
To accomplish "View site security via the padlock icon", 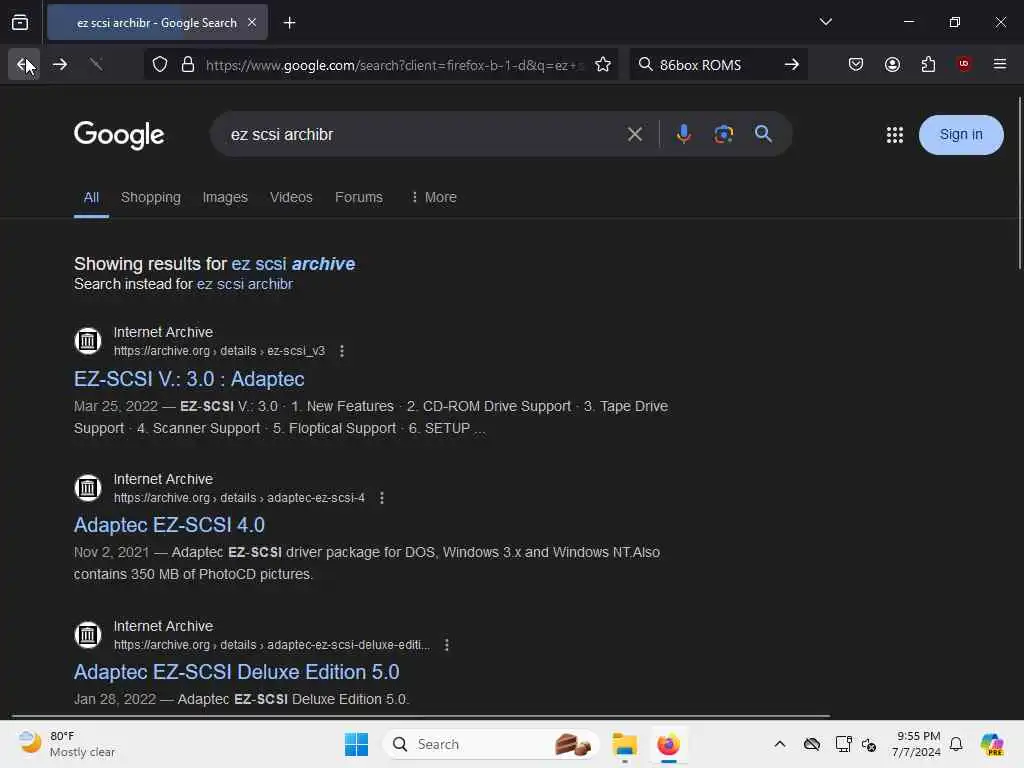I will 188,65.
